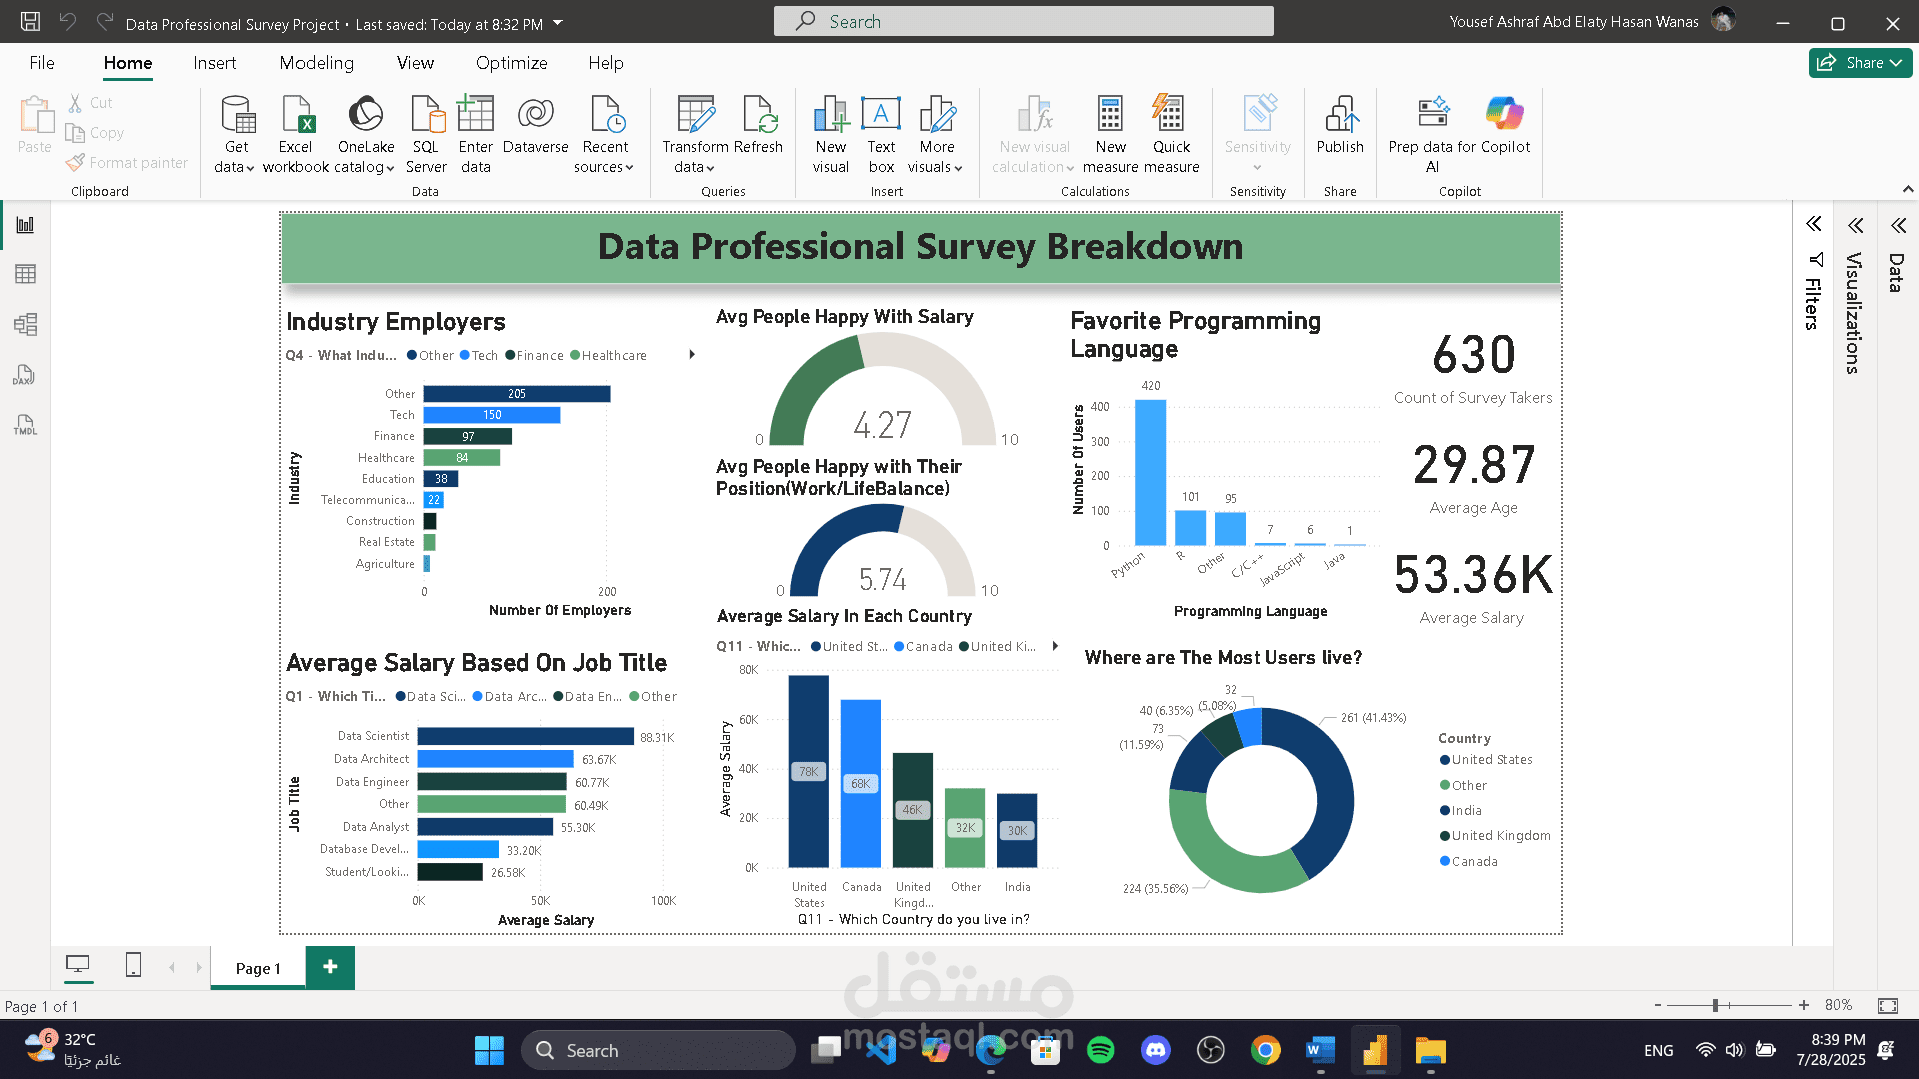The height and width of the screenshot is (1079, 1919).
Task: Open the View ribbon tab
Action: point(415,63)
